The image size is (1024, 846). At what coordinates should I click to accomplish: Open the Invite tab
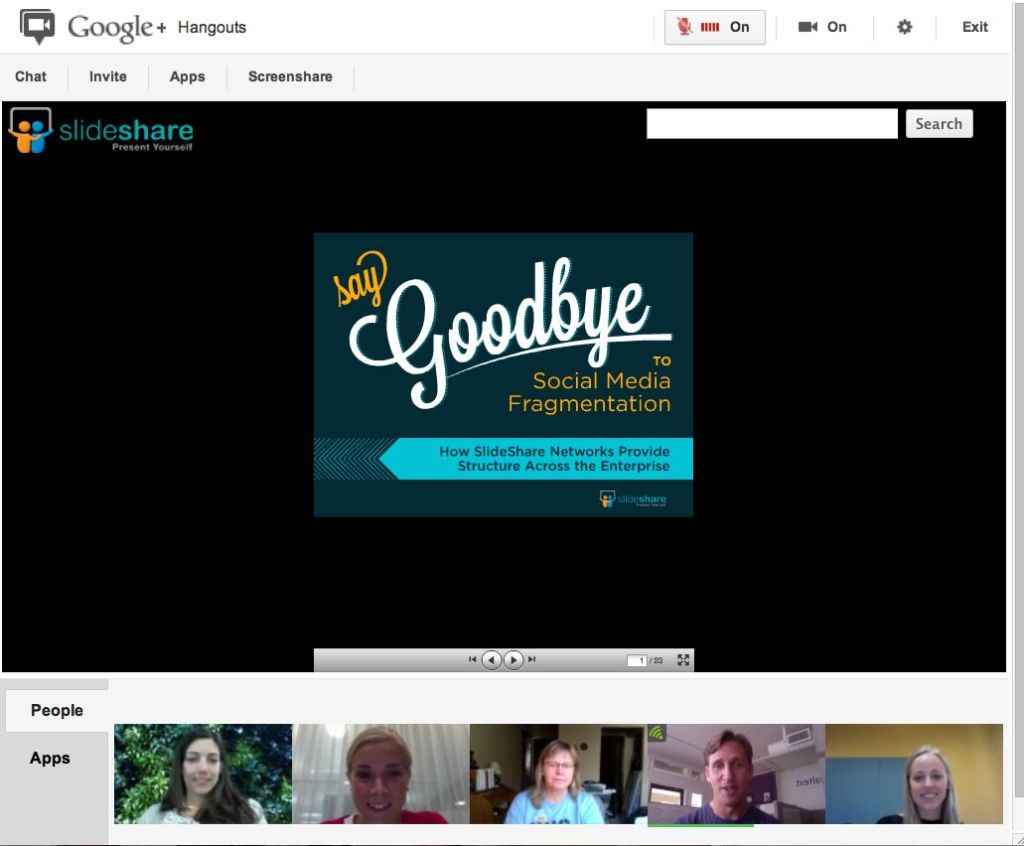108,76
